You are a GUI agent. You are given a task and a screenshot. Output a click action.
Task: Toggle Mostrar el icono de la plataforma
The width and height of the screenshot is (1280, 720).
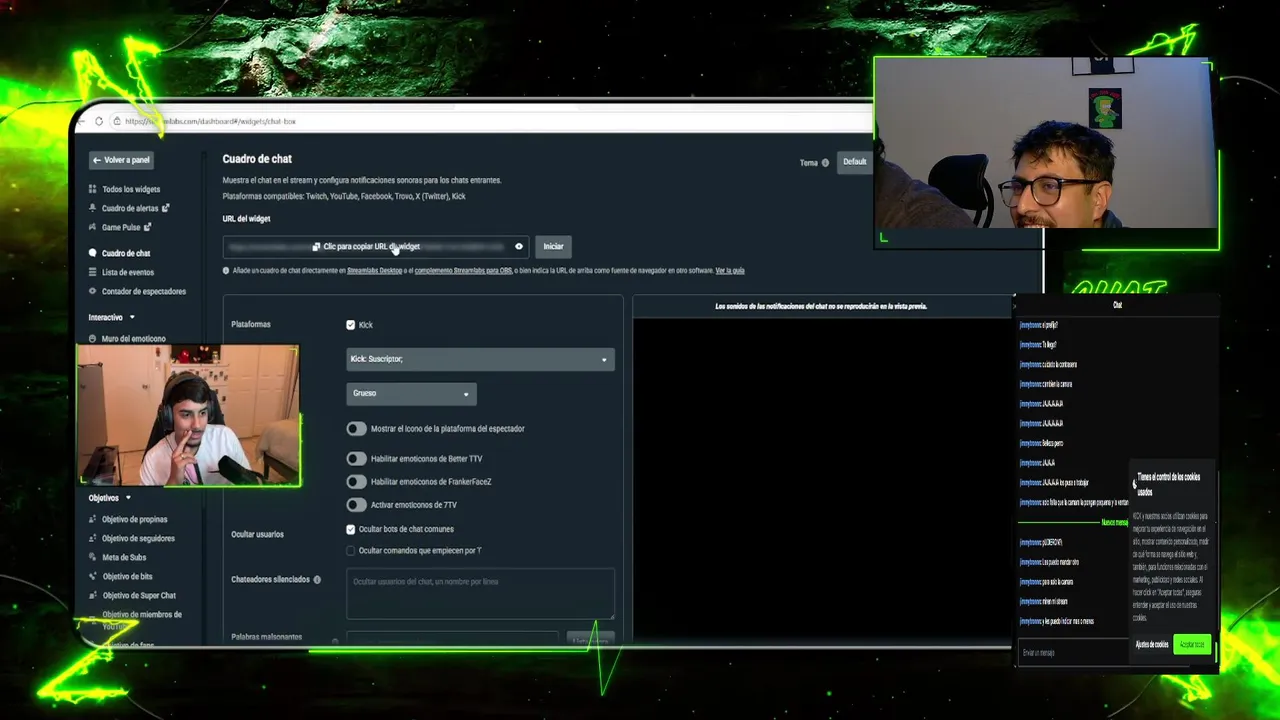(x=356, y=428)
